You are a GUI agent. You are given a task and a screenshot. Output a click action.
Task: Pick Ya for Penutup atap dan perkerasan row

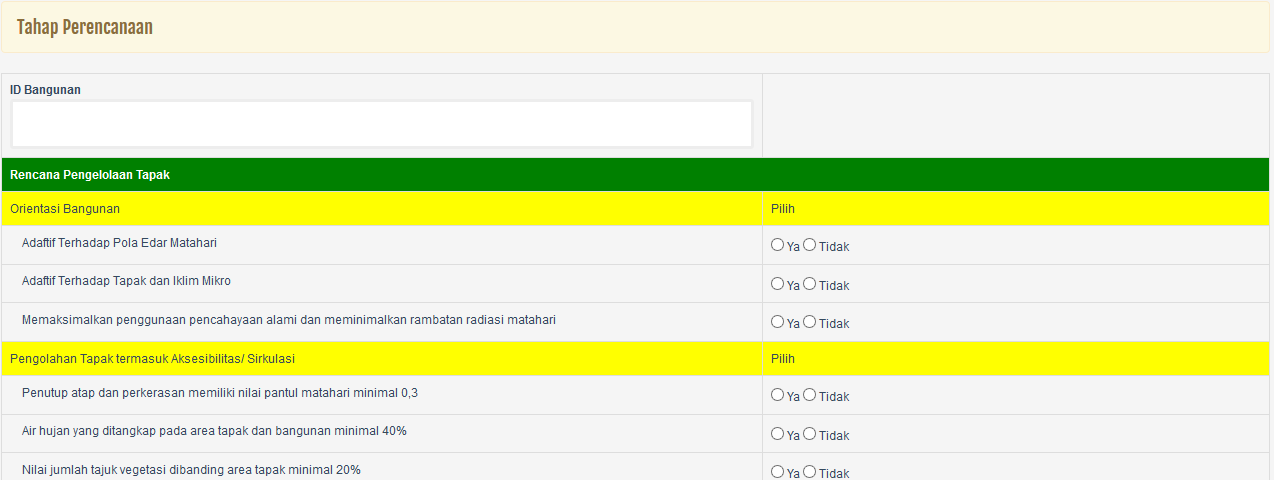point(777,395)
